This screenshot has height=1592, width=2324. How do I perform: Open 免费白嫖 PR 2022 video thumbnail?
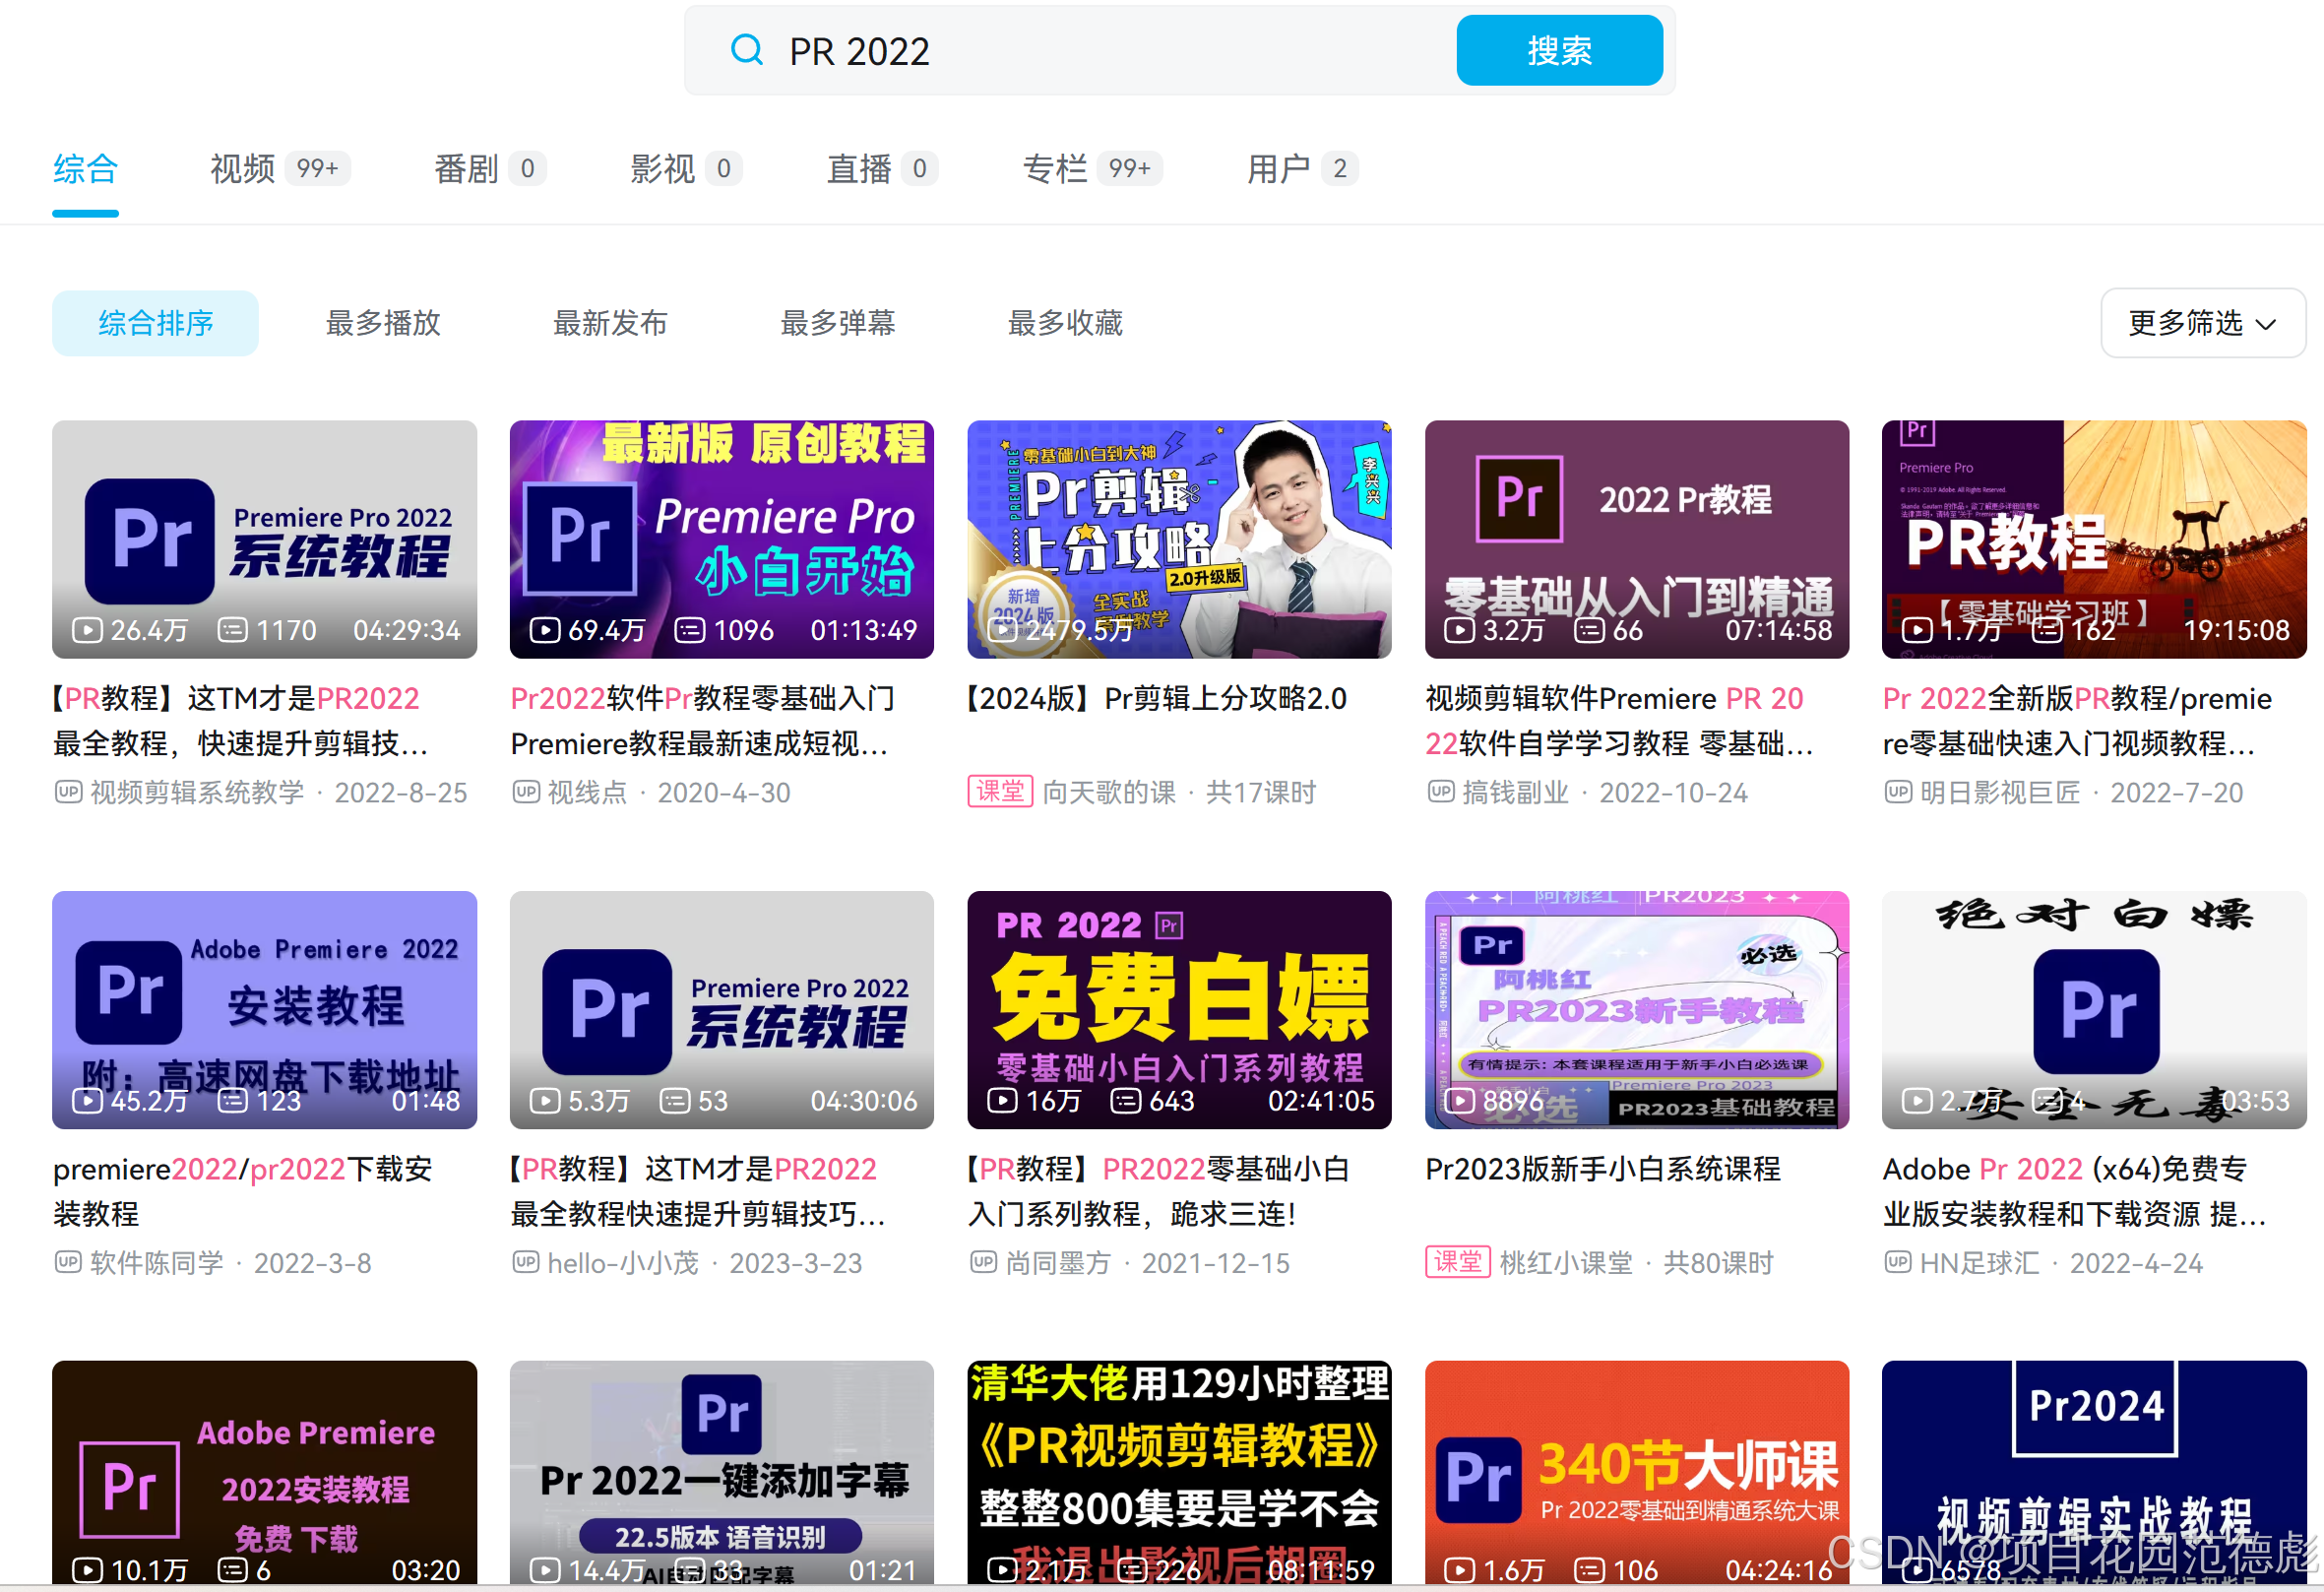click(x=1179, y=1010)
